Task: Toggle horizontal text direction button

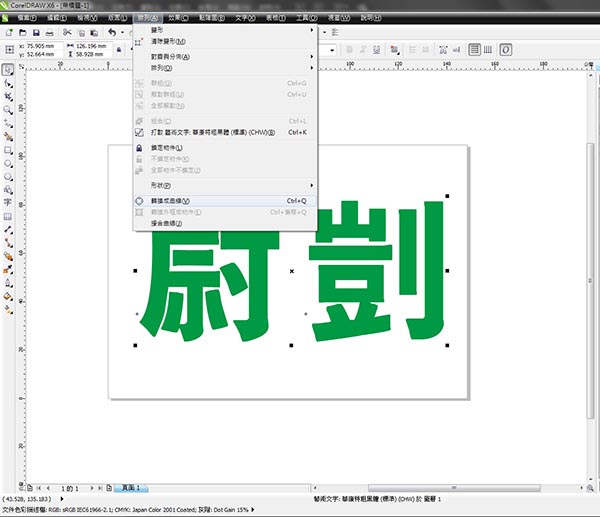Action: [474, 48]
